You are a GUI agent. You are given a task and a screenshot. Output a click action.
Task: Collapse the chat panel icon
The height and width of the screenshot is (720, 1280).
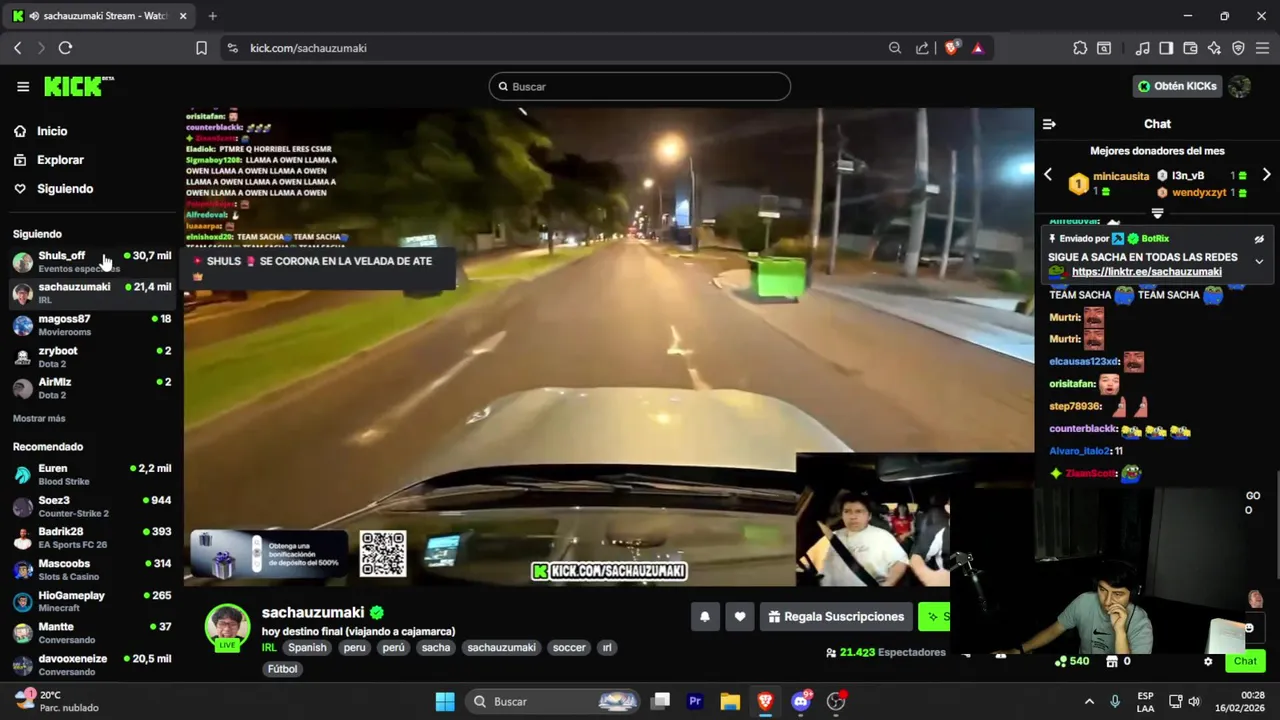point(1049,124)
